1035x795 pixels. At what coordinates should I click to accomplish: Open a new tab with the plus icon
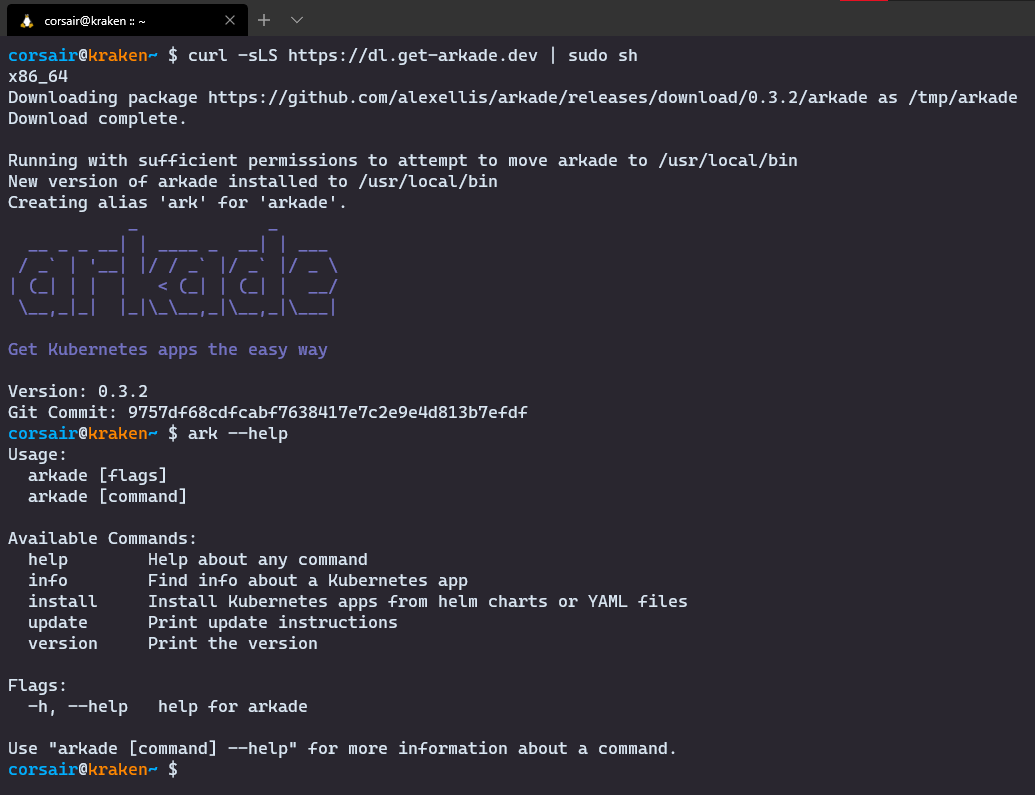264,20
